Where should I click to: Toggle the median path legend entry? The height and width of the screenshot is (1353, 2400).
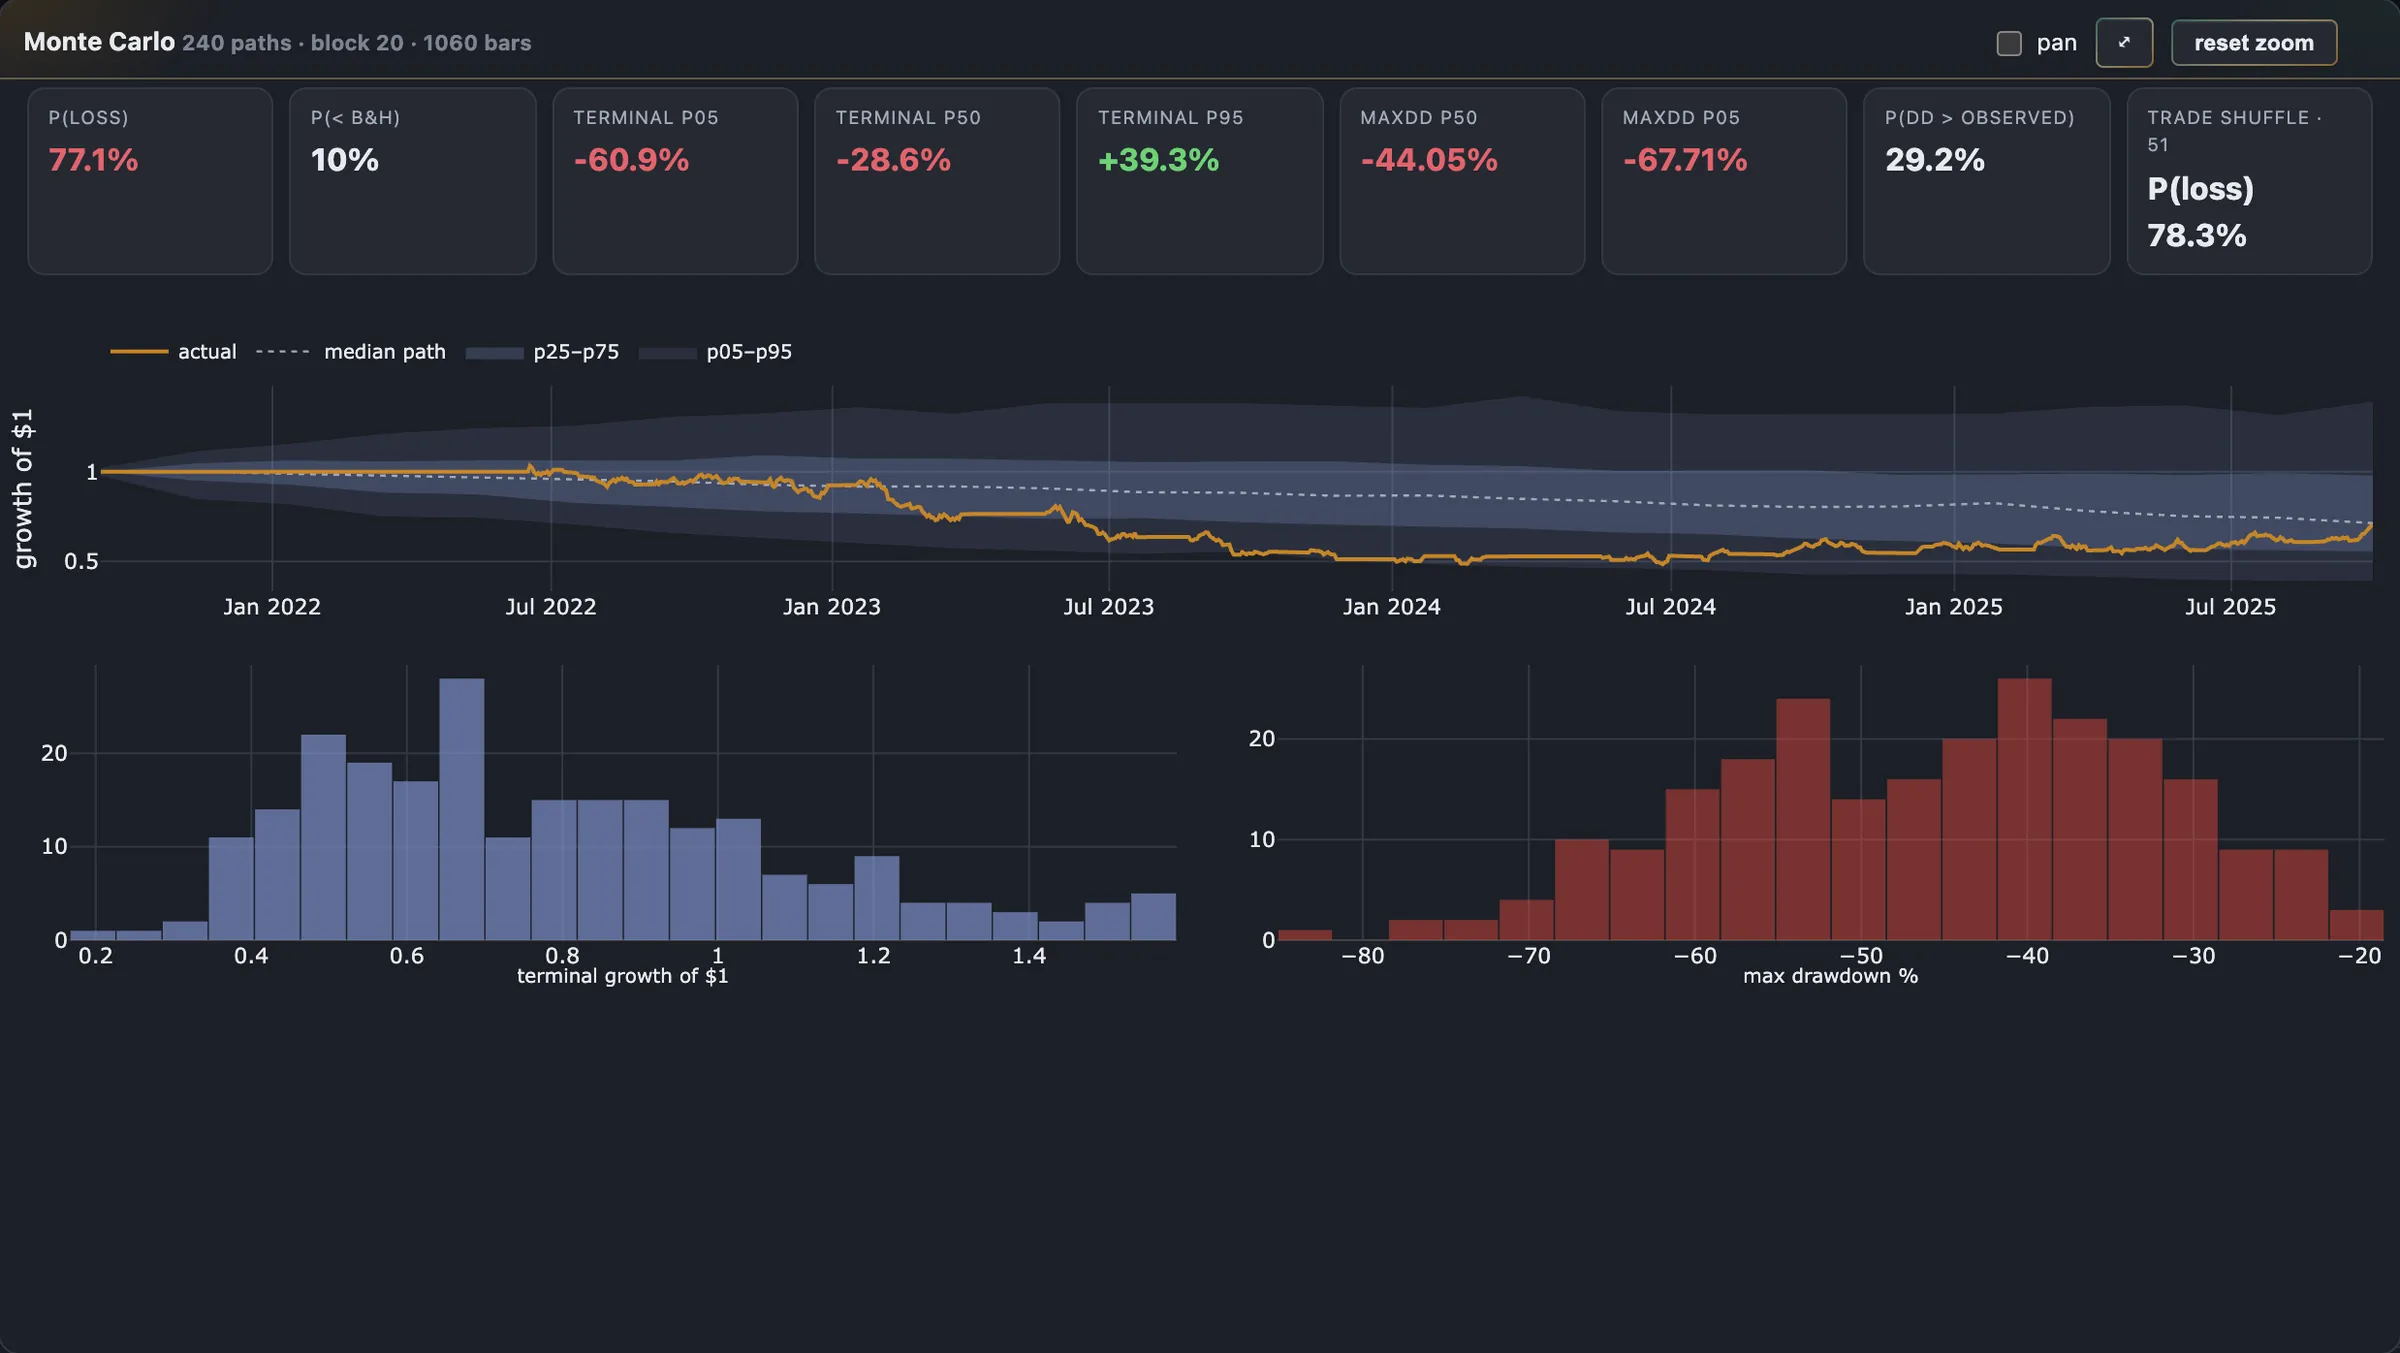point(351,352)
